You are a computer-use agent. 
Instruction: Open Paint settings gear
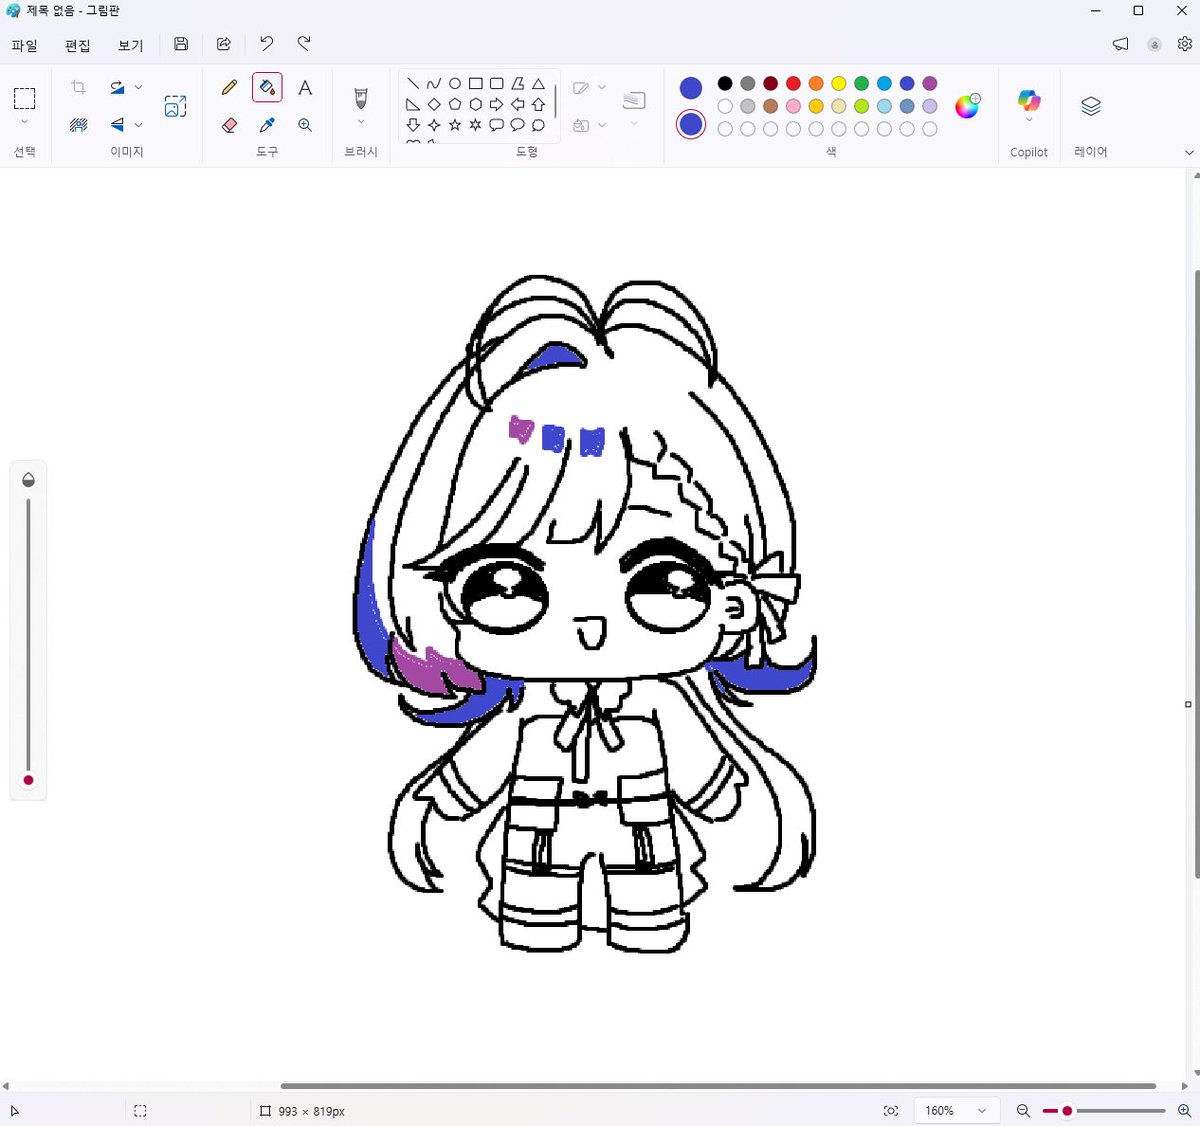1185,44
